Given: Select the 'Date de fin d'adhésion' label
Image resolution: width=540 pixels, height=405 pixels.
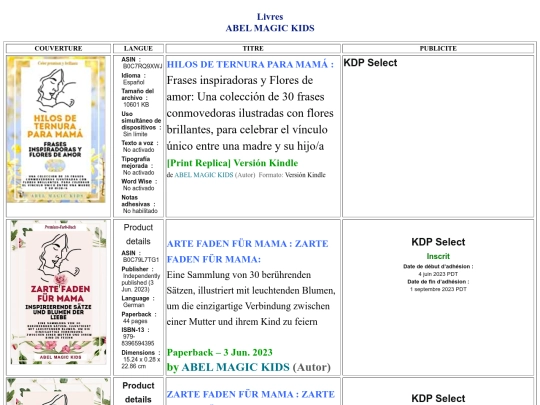Looking at the screenshot, I should (x=438, y=282).
